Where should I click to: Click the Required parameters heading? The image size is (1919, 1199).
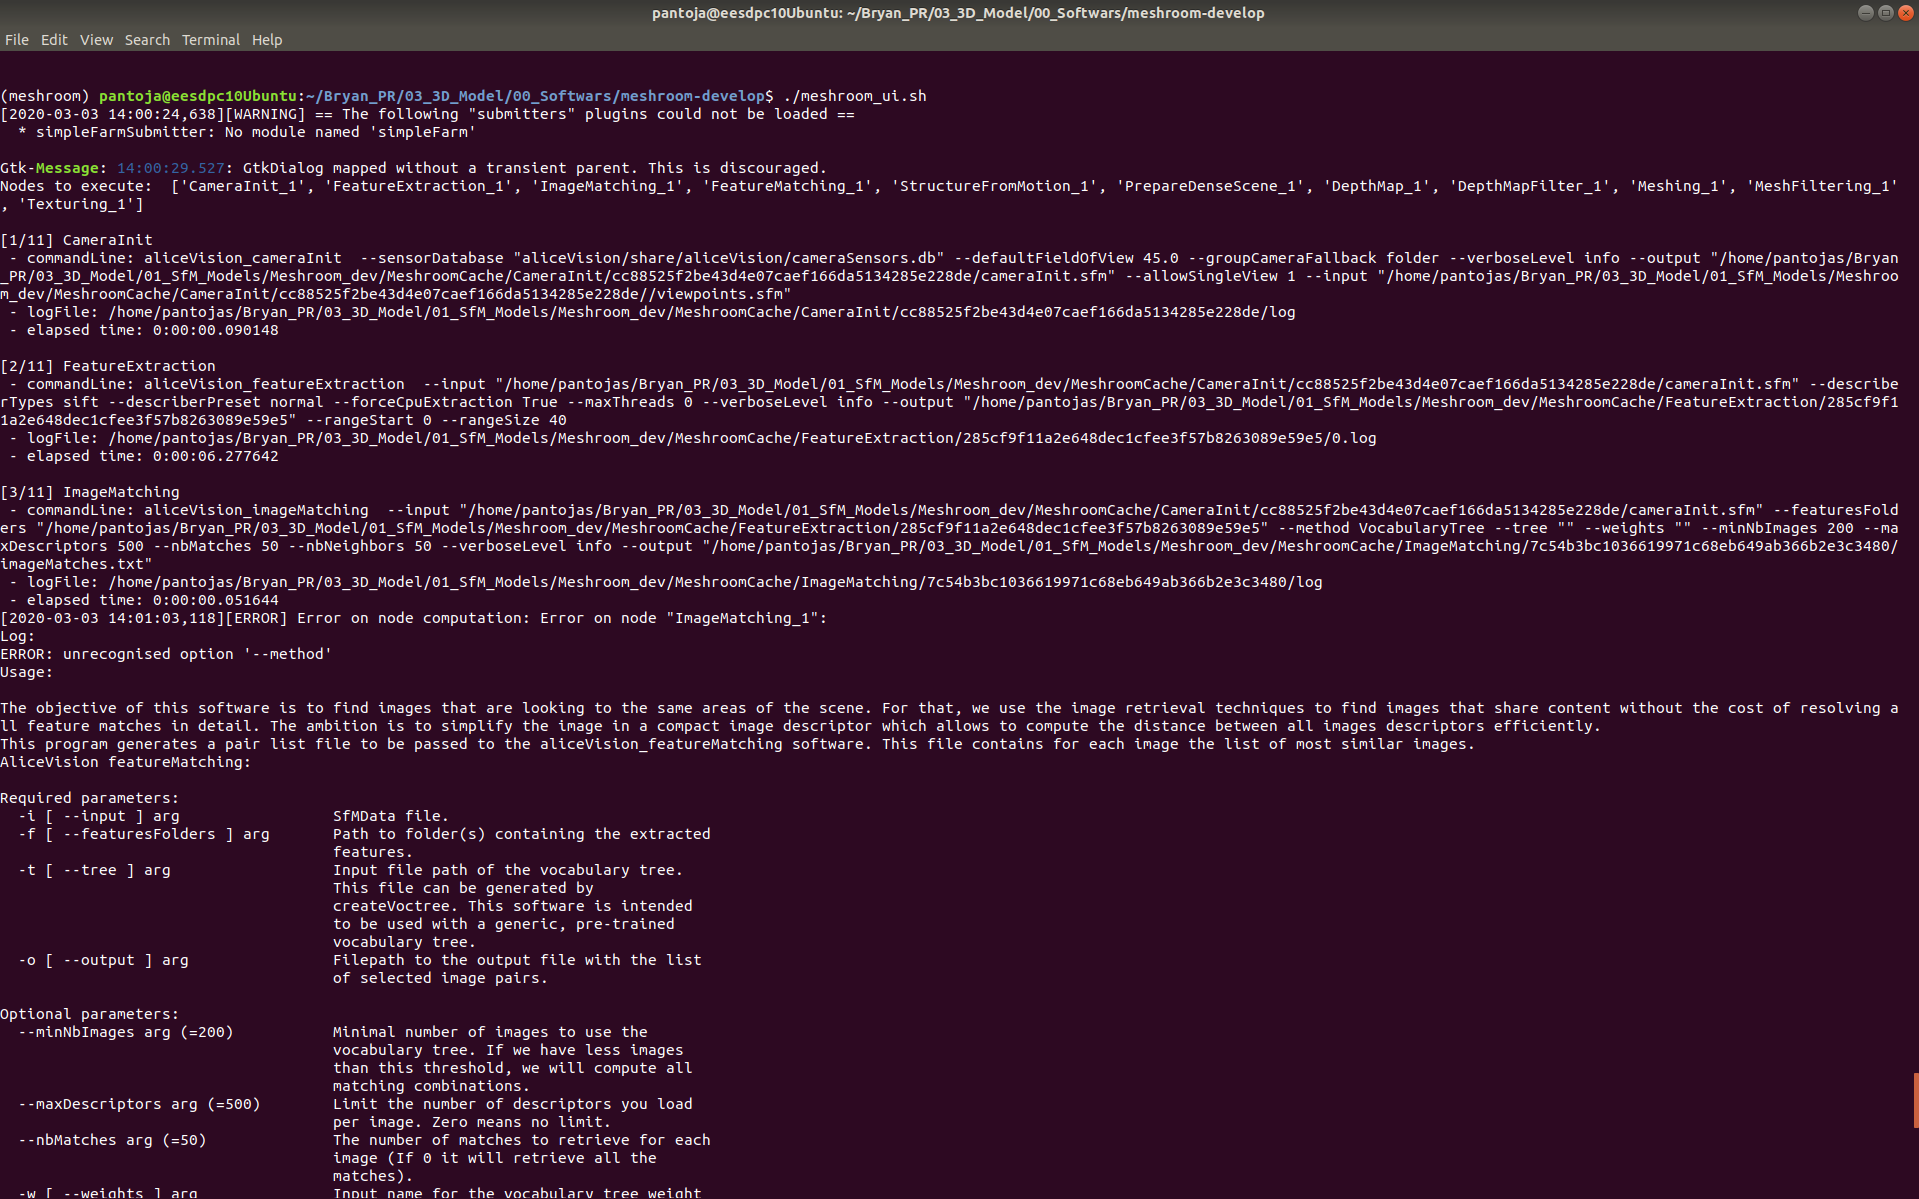89,797
